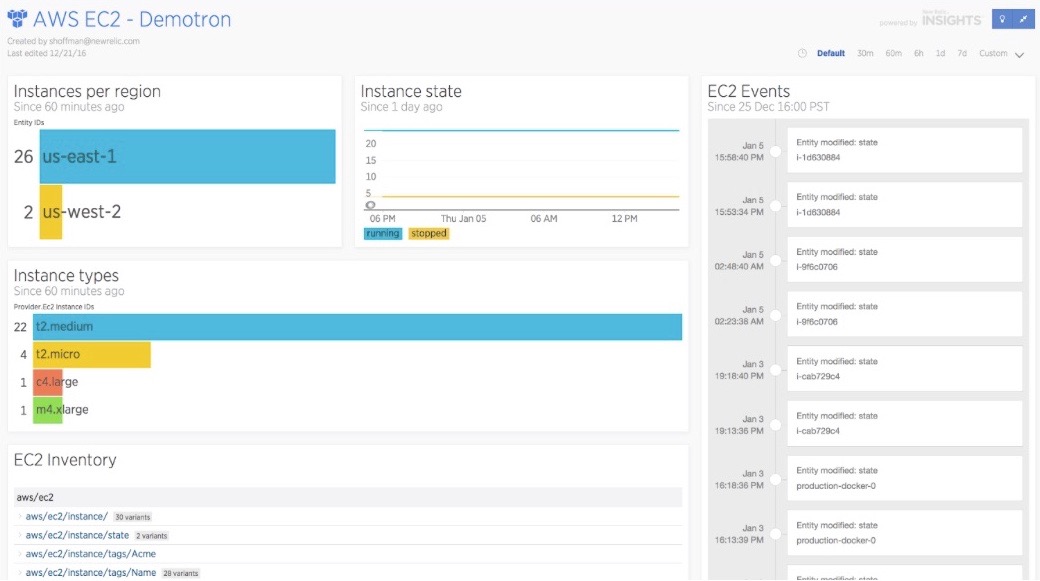Expand the aws/ec2/instance/tags/Name row chevron
This screenshot has height=581, width=1040.
[x=19, y=572]
